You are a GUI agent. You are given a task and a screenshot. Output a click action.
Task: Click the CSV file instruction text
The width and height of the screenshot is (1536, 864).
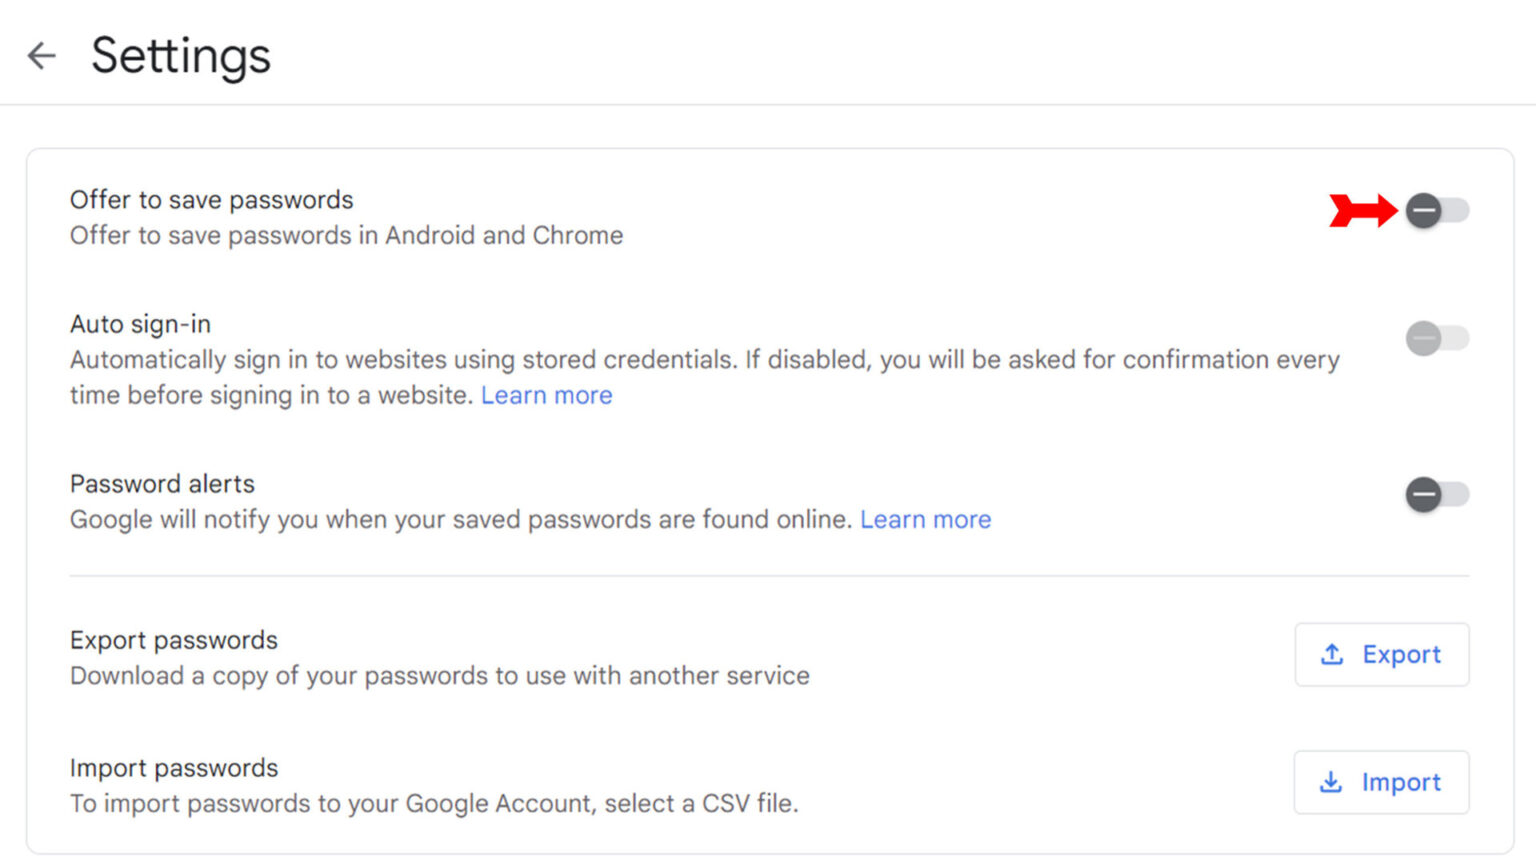pyautogui.click(x=434, y=803)
